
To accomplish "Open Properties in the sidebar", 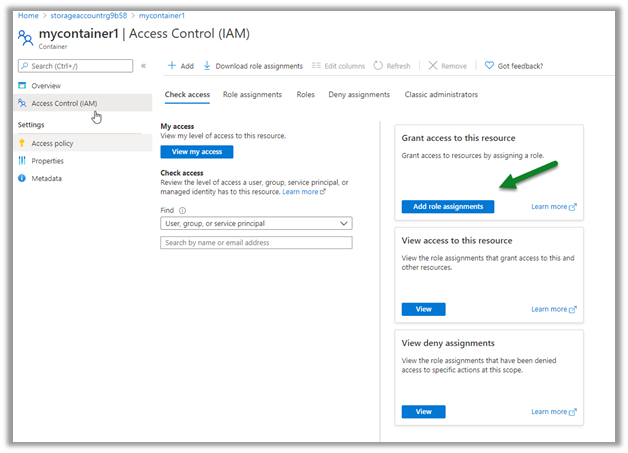I will [47, 161].
